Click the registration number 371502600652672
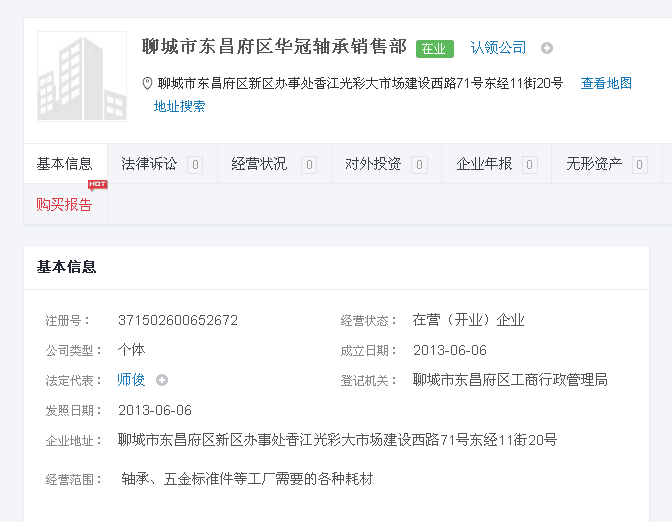Image resolution: width=672 pixels, height=522 pixels. (178, 320)
